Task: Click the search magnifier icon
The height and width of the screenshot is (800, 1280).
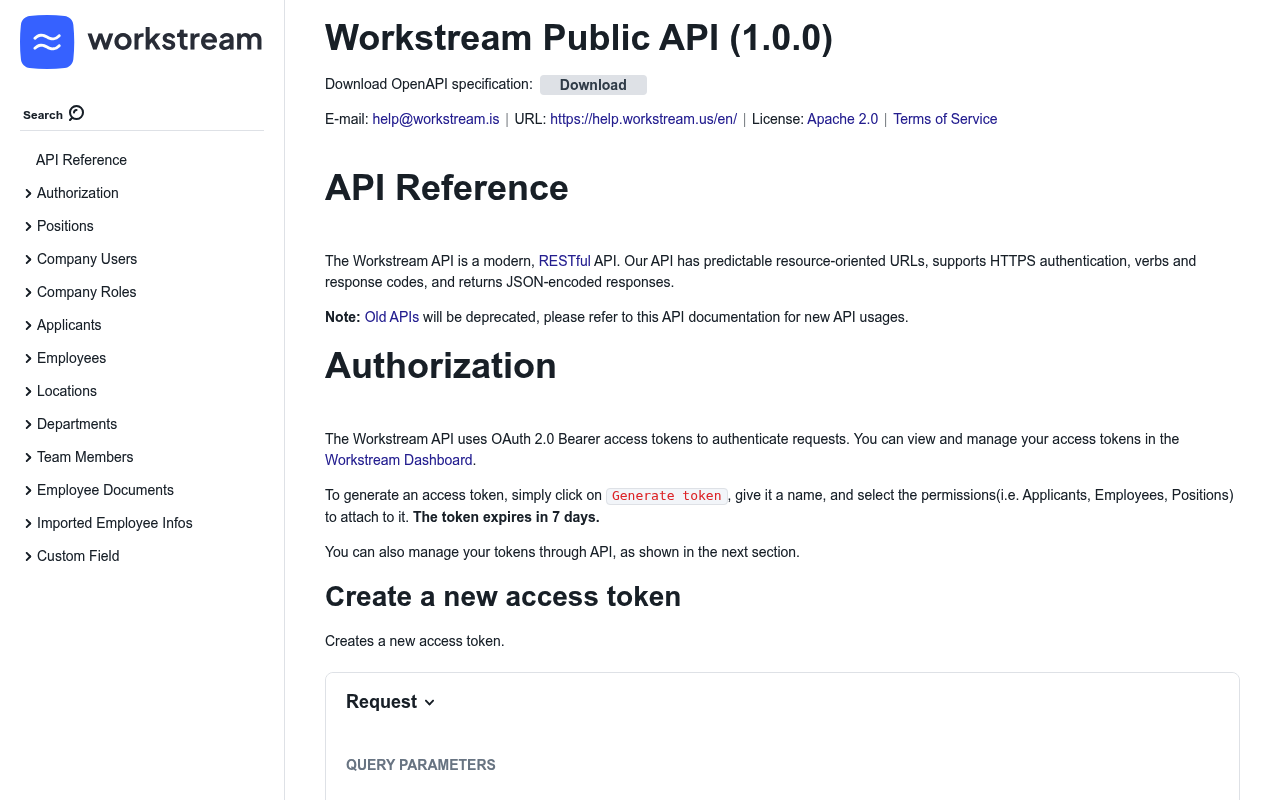Action: (x=77, y=113)
